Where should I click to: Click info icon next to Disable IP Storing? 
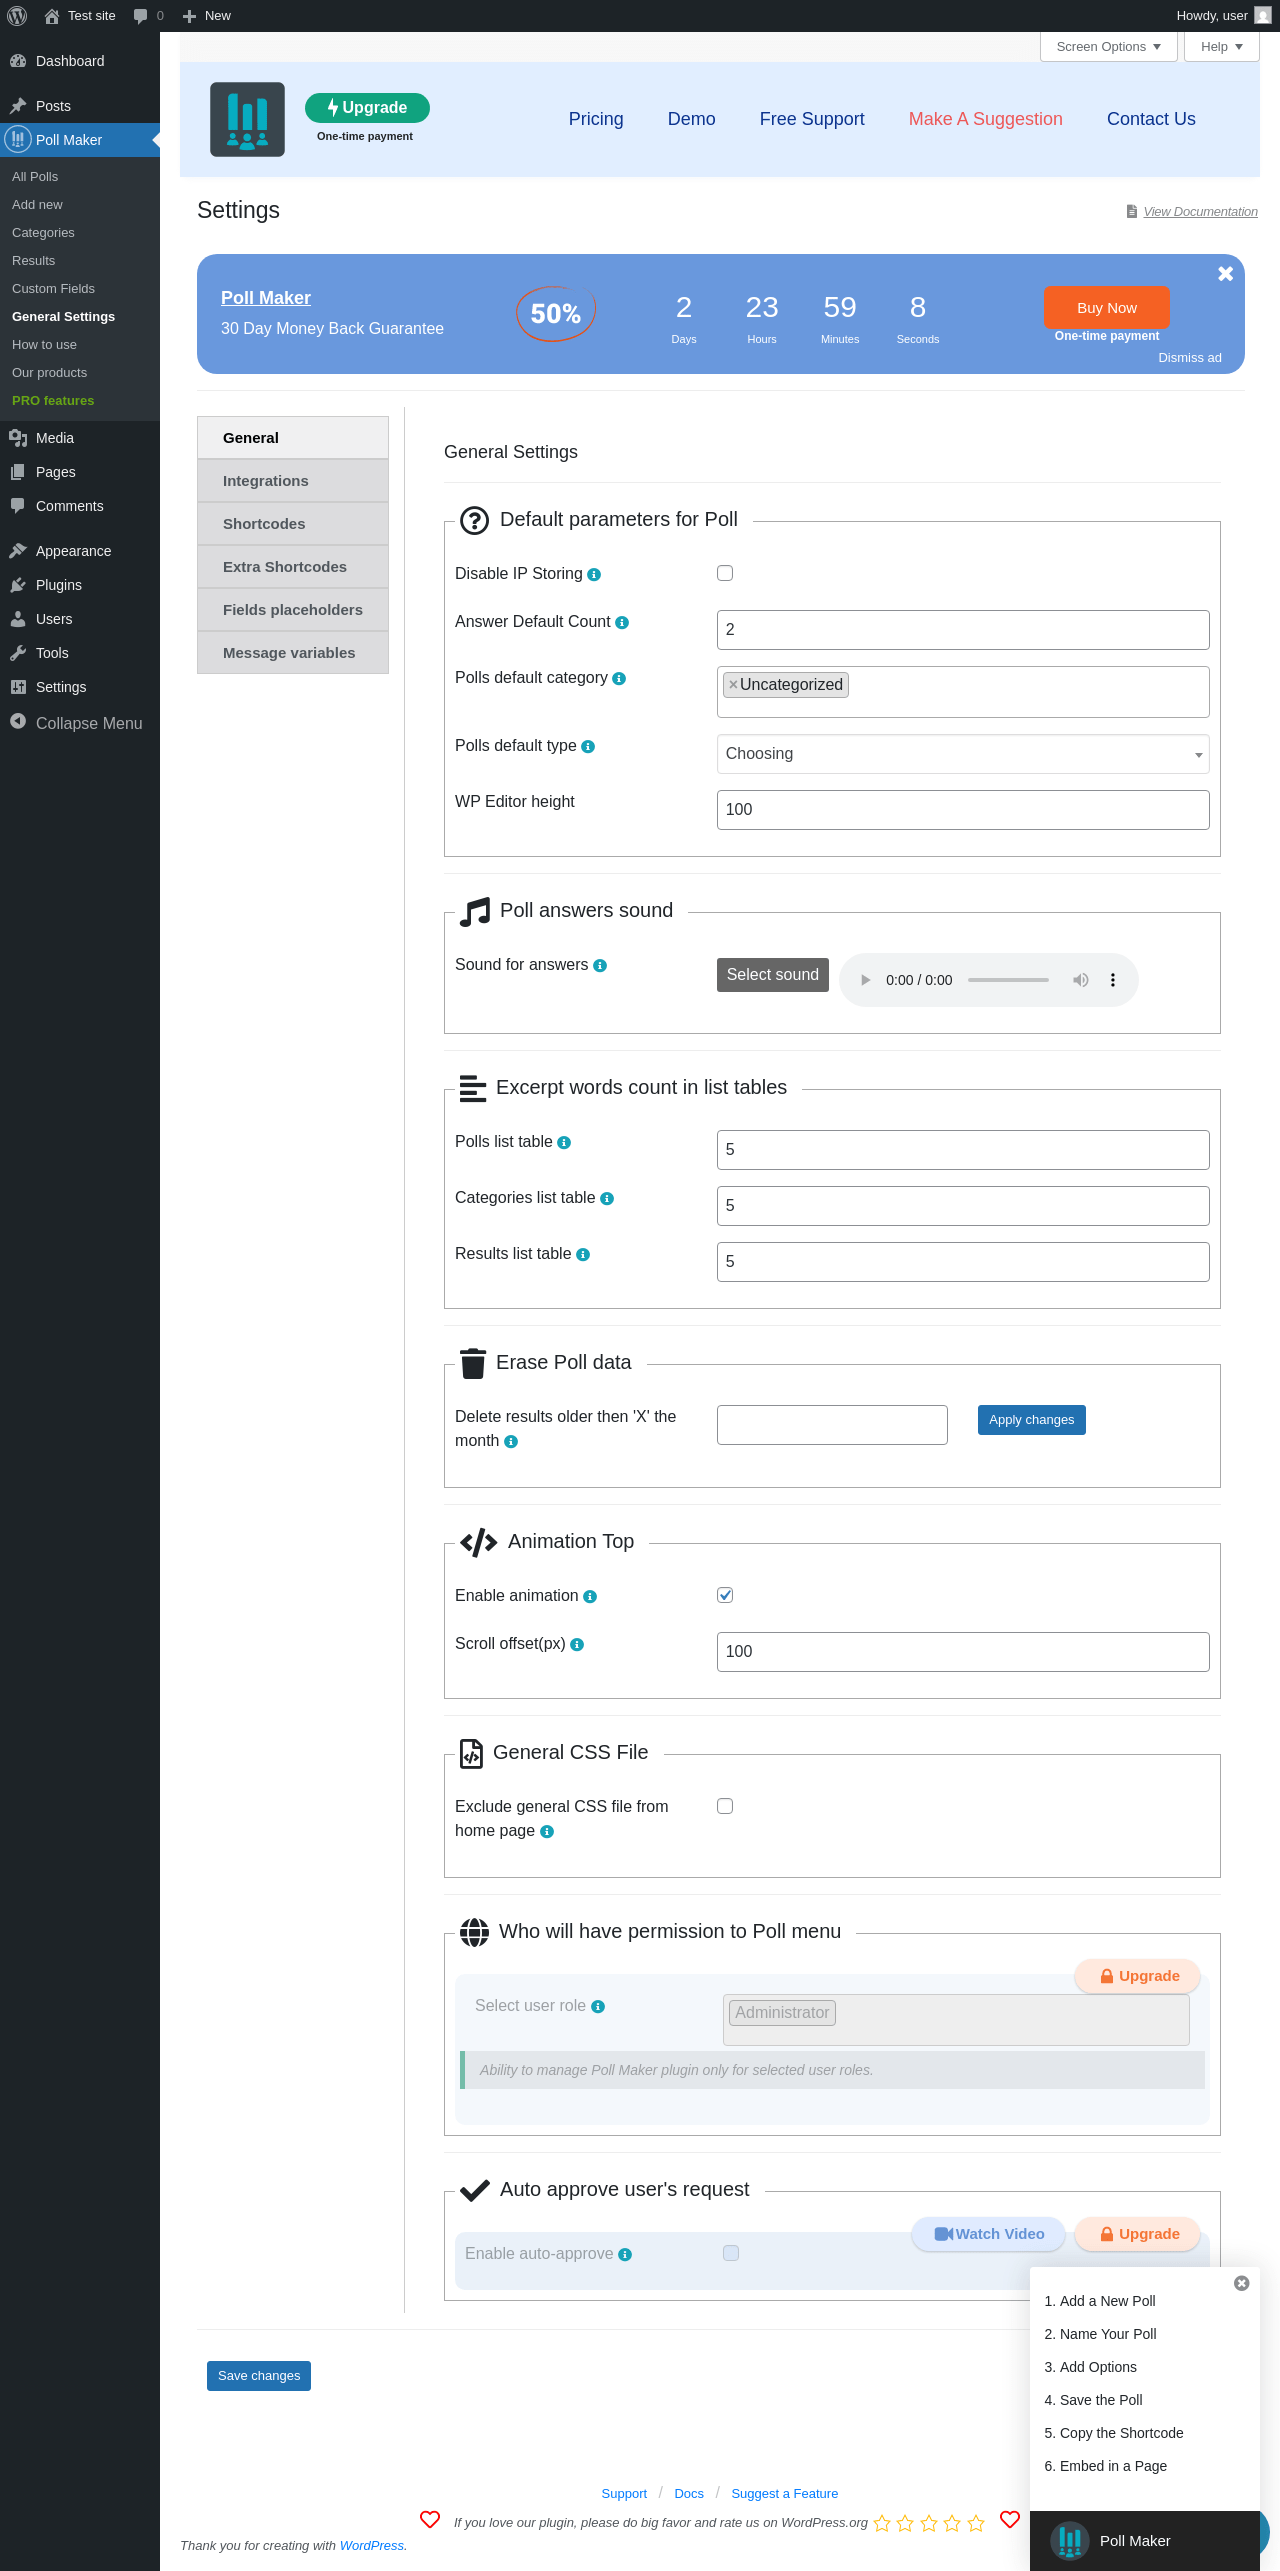click(x=594, y=575)
